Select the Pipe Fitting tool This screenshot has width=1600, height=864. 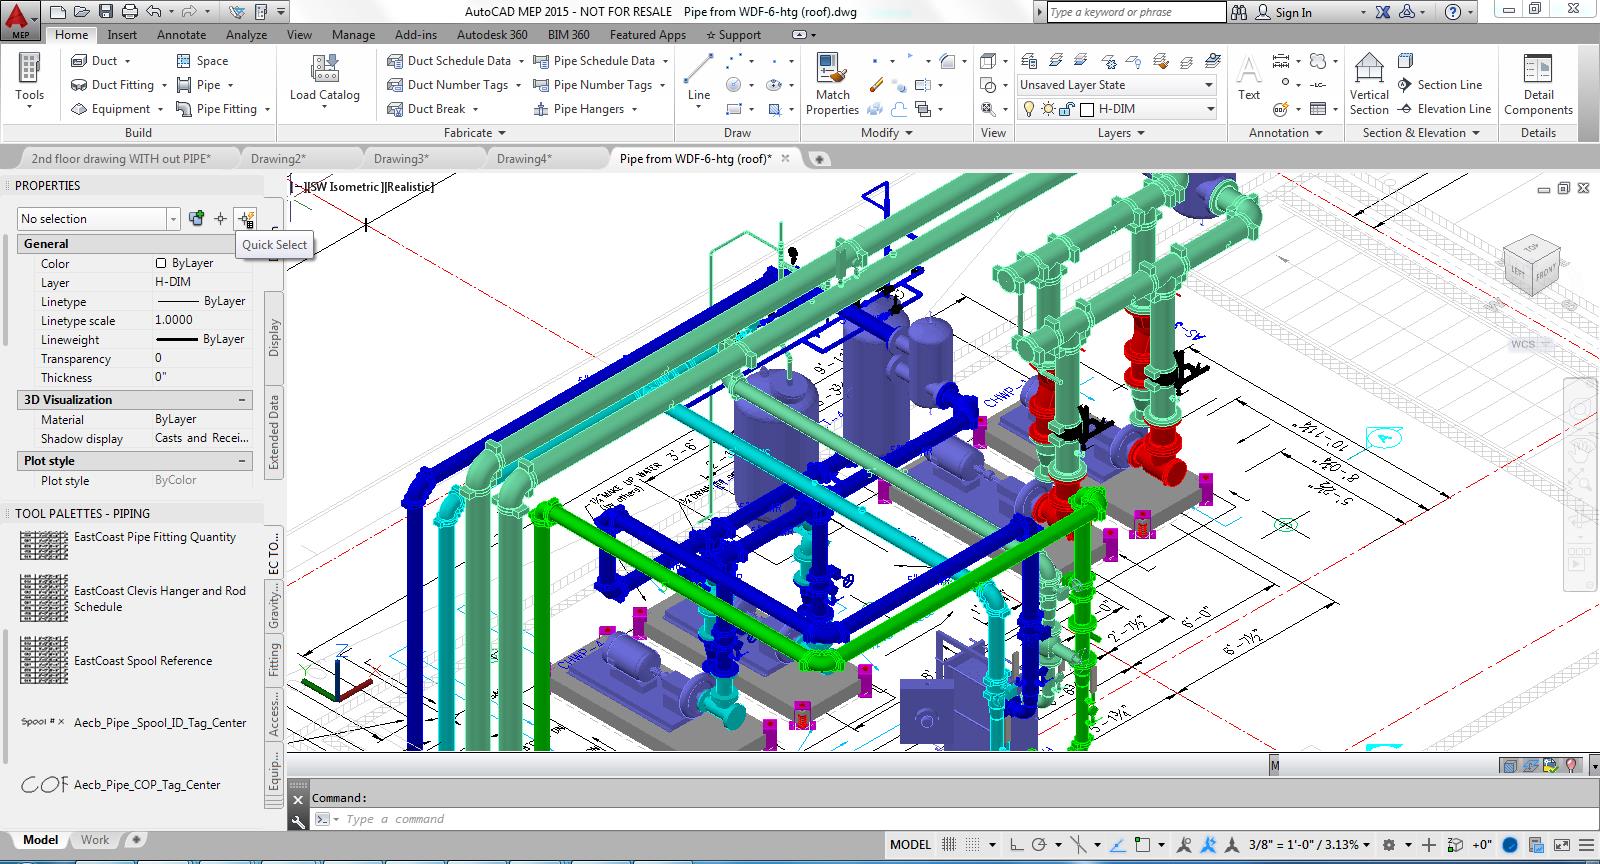coord(223,109)
